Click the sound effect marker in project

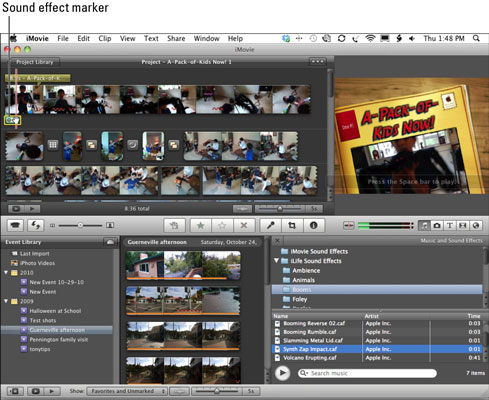tap(12, 120)
